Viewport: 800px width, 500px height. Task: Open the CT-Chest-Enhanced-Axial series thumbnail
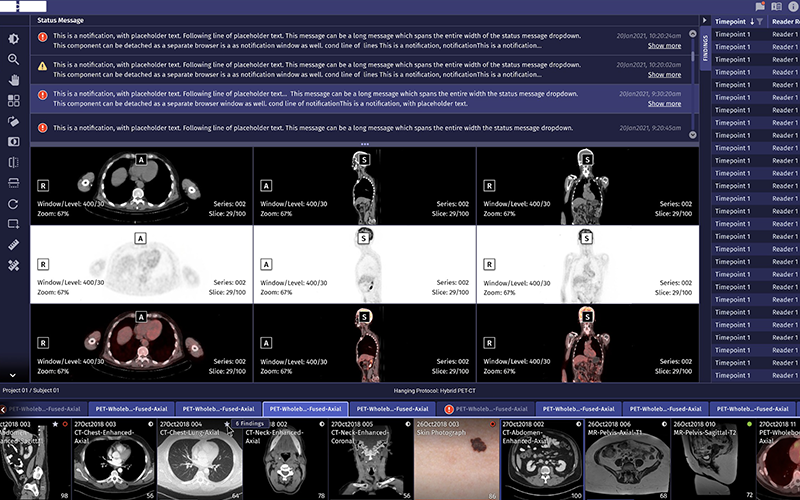[x=114, y=460]
